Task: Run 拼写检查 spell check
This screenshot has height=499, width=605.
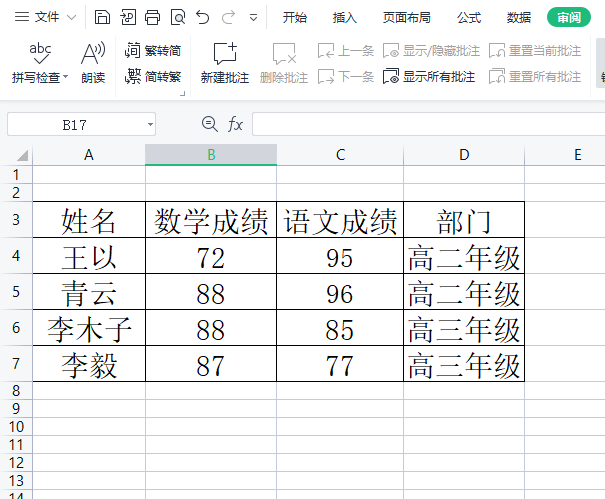Action: [x=39, y=64]
